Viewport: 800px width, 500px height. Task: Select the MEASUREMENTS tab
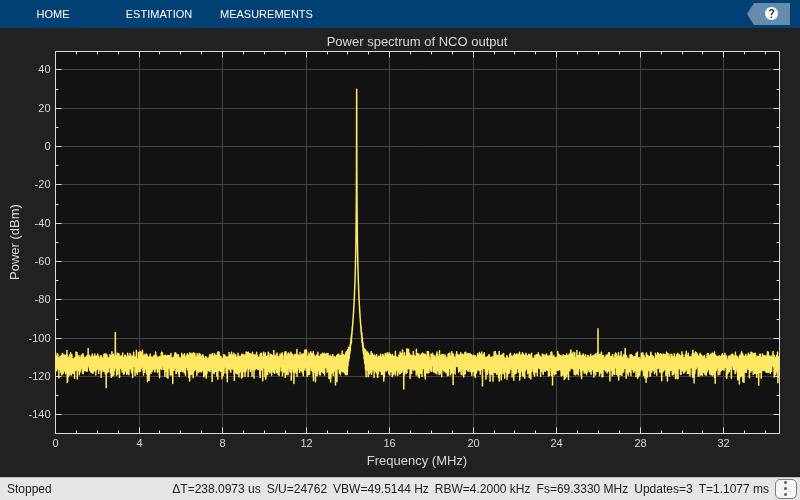pyautogui.click(x=266, y=14)
